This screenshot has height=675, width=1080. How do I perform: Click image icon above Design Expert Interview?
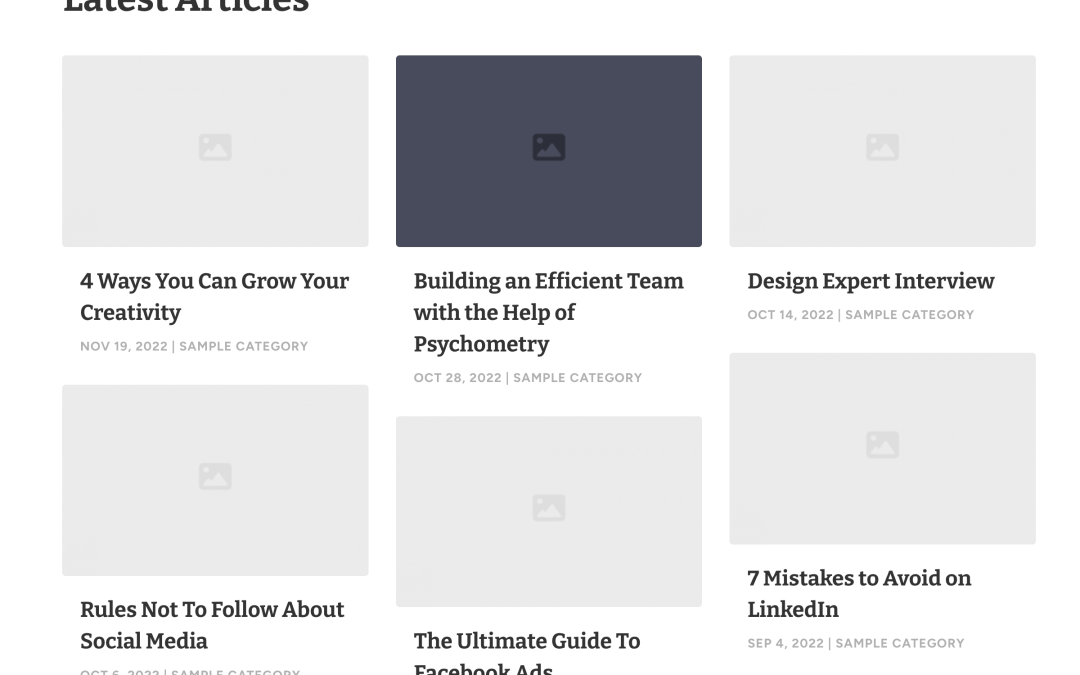pyautogui.click(x=882, y=147)
